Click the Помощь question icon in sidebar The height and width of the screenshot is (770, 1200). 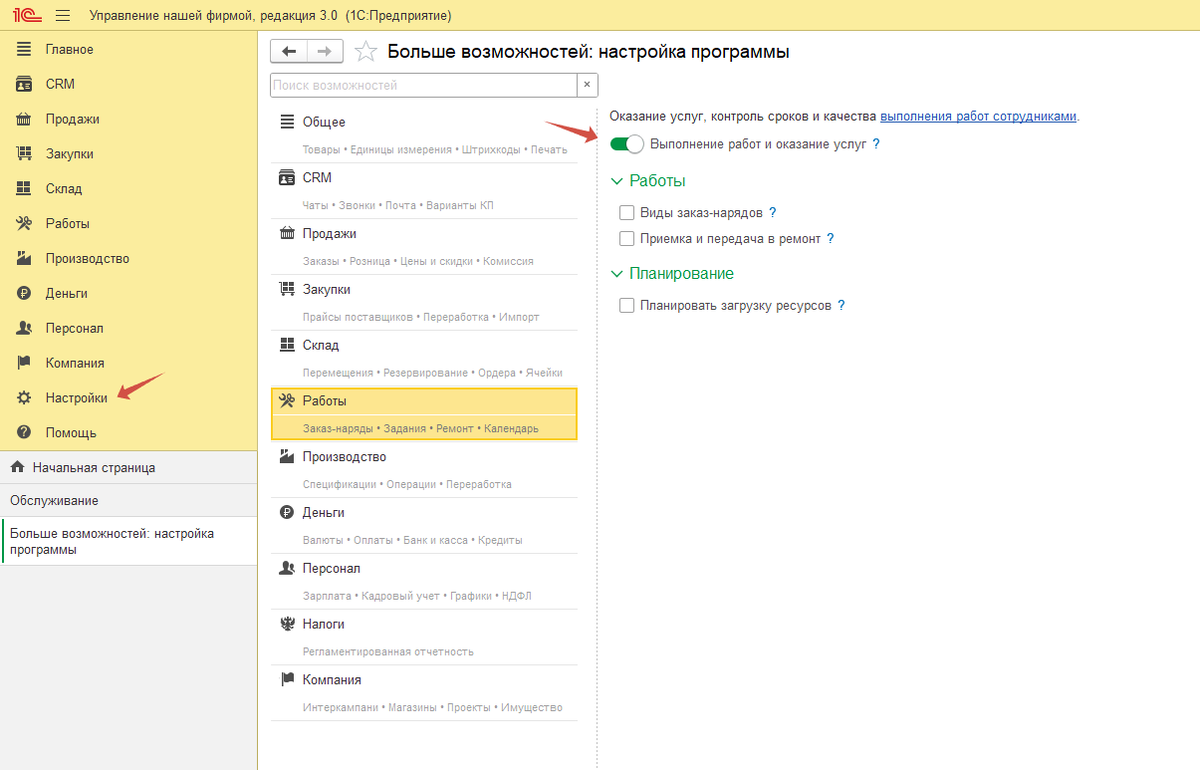[x=24, y=433]
